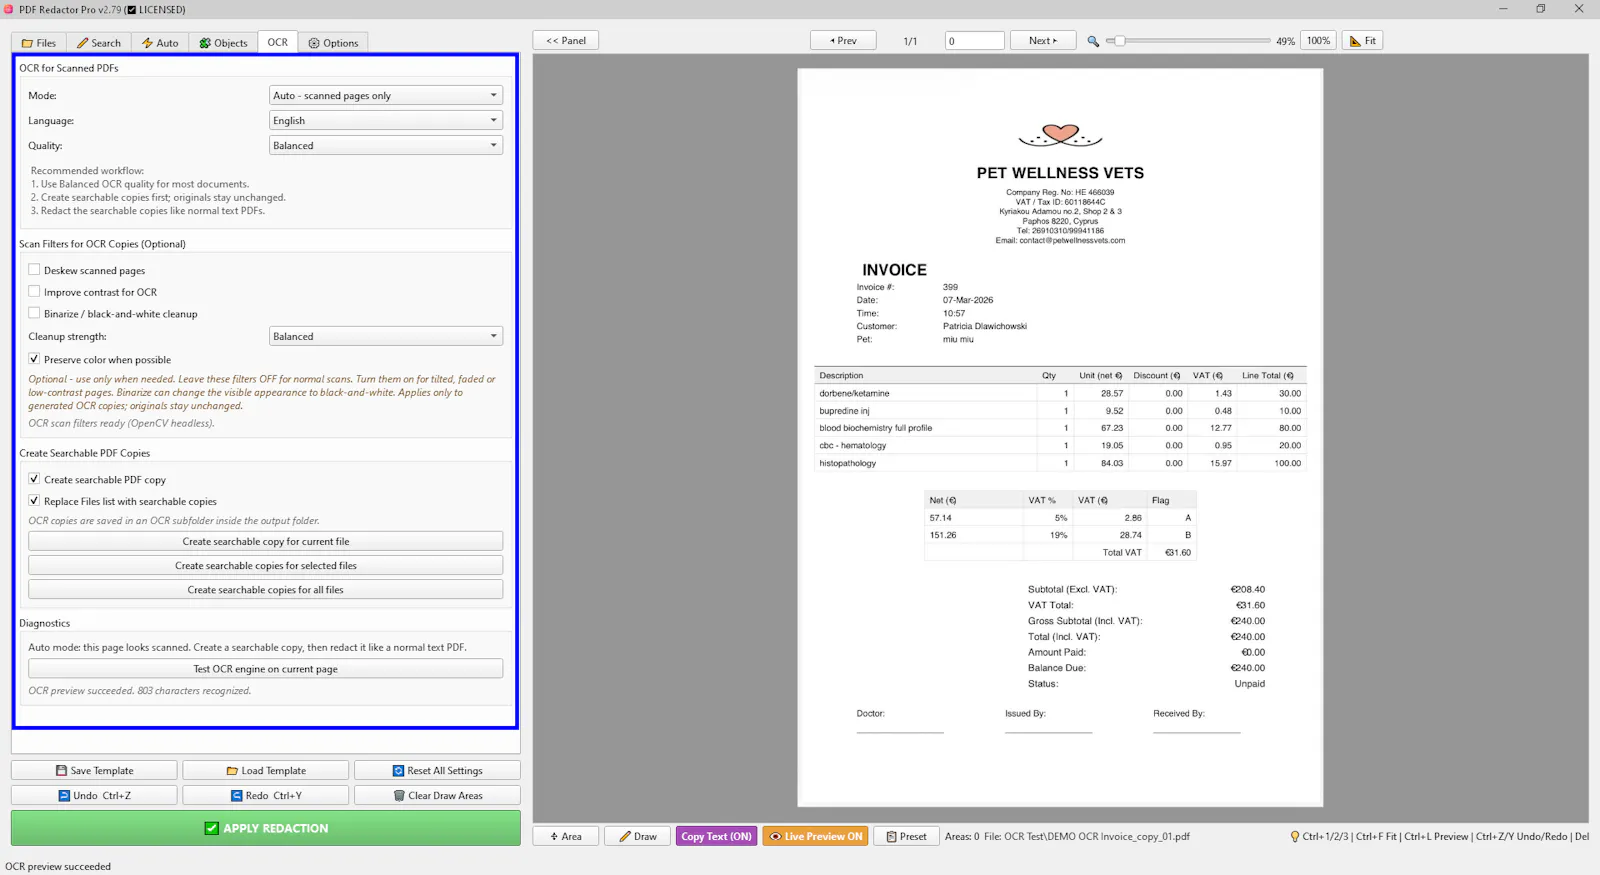Screen dimensions: 1600x875
Task: Click the green APPLY REDACTION button
Action: [265, 828]
